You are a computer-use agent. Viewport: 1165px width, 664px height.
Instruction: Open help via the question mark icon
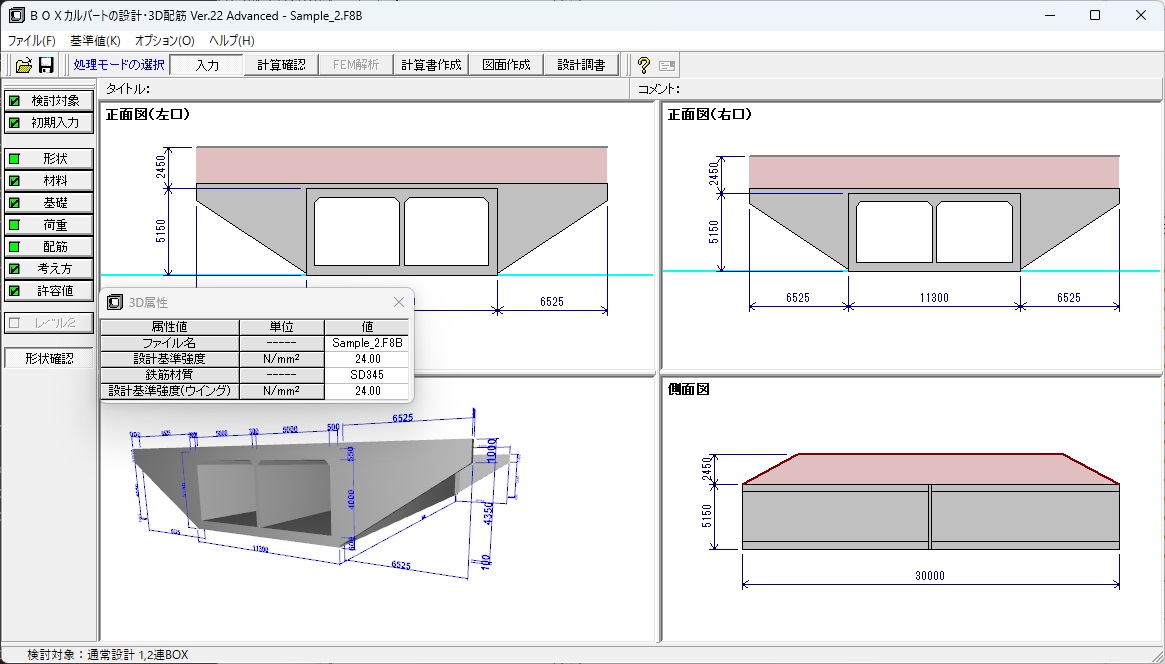click(644, 65)
